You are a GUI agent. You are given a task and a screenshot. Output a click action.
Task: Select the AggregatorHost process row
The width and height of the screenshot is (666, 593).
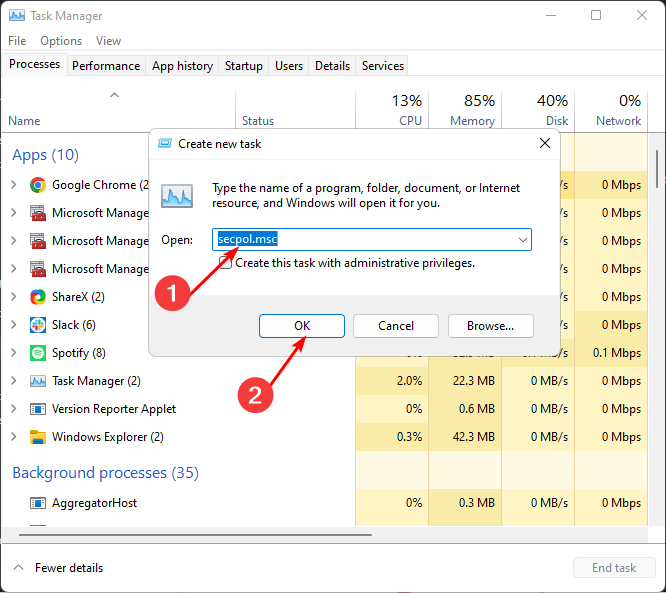325,503
